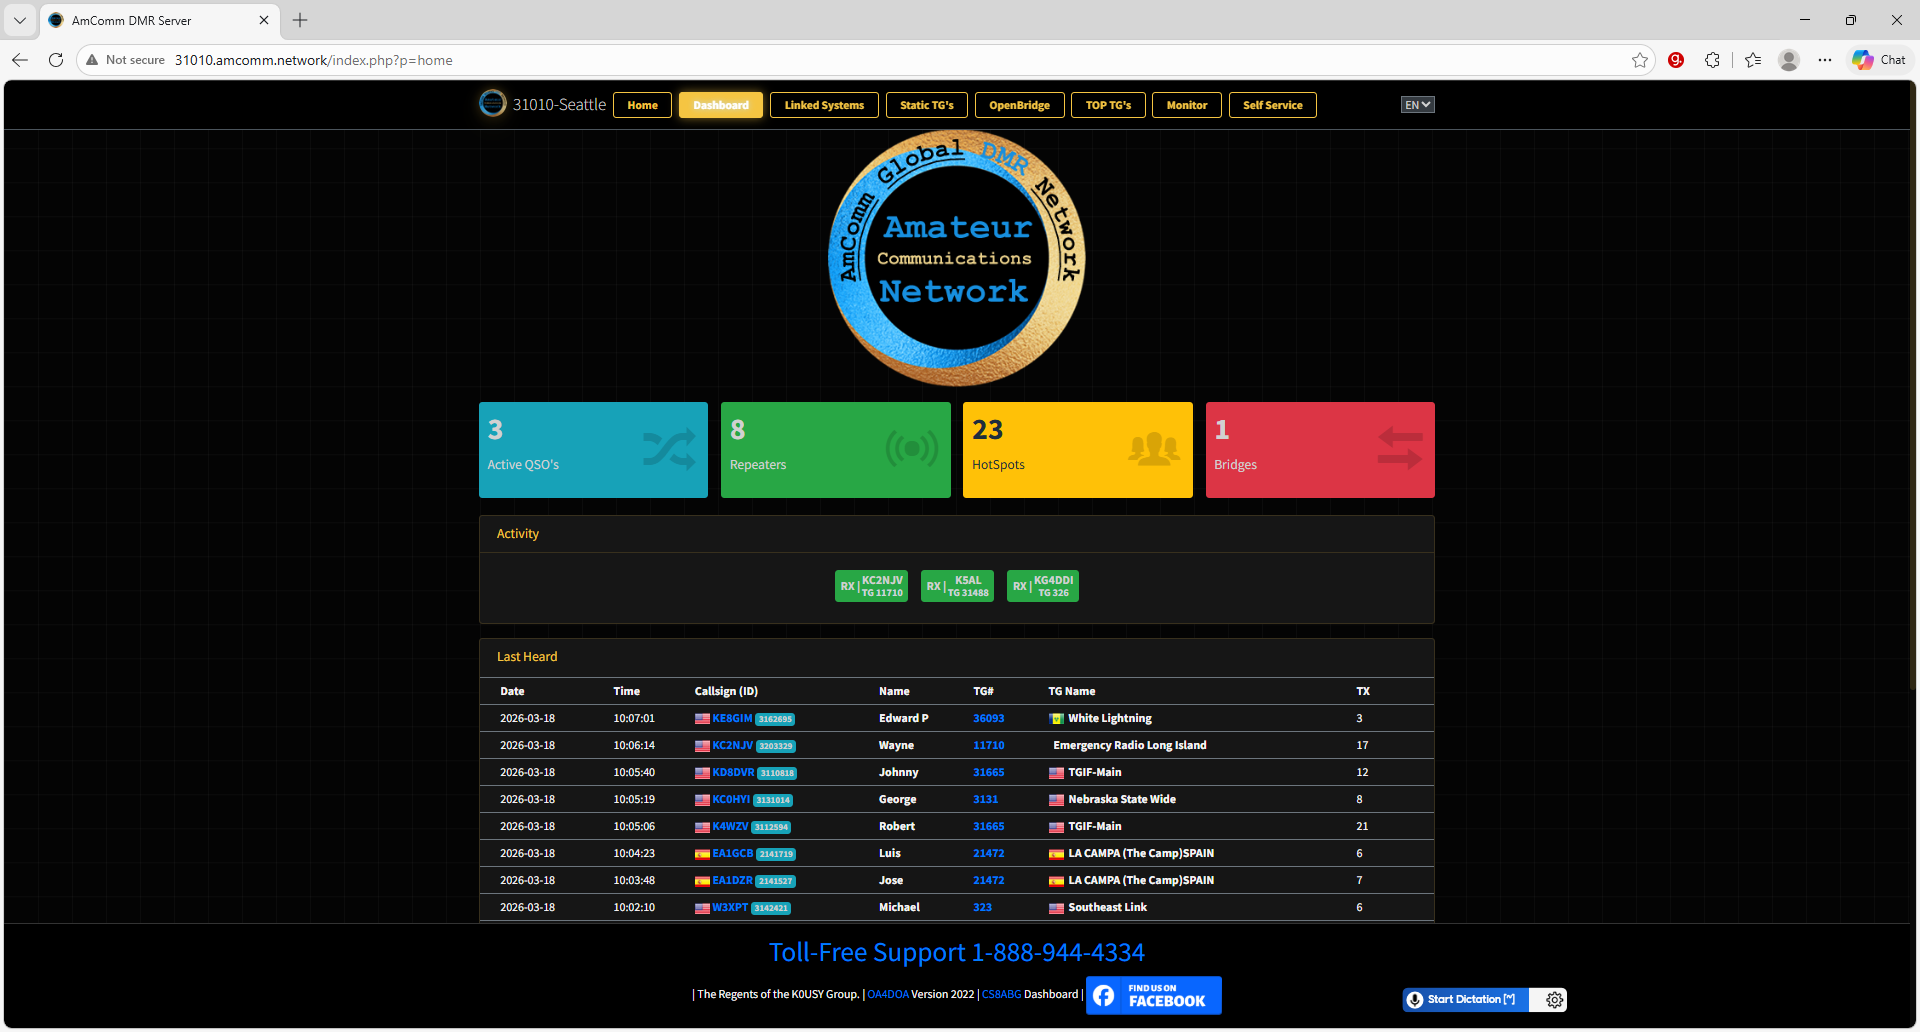Click the Bridges exchange arrows icon
The width and height of the screenshot is (1920, 1032).
[1399, 449]
